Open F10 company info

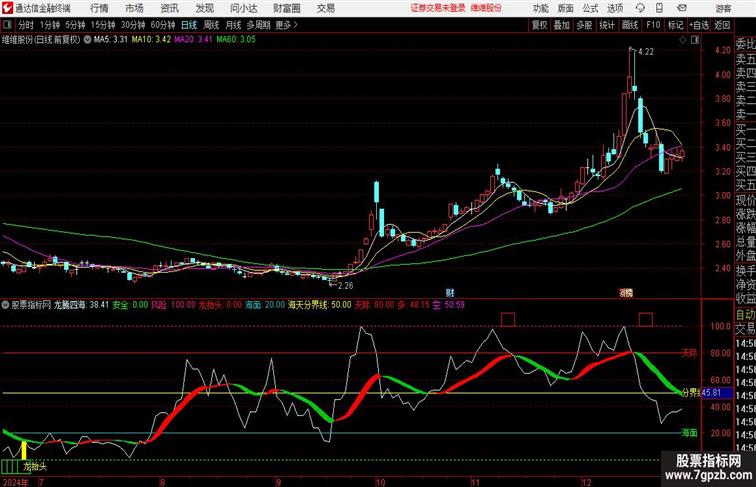653,25
